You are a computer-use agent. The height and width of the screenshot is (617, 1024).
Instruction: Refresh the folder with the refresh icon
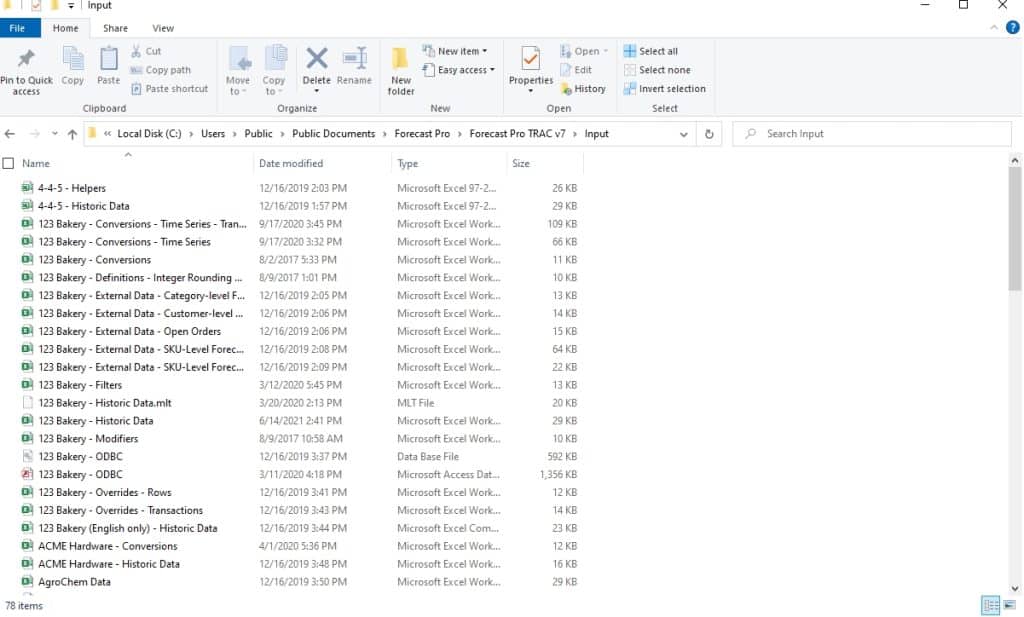(710, 133)
